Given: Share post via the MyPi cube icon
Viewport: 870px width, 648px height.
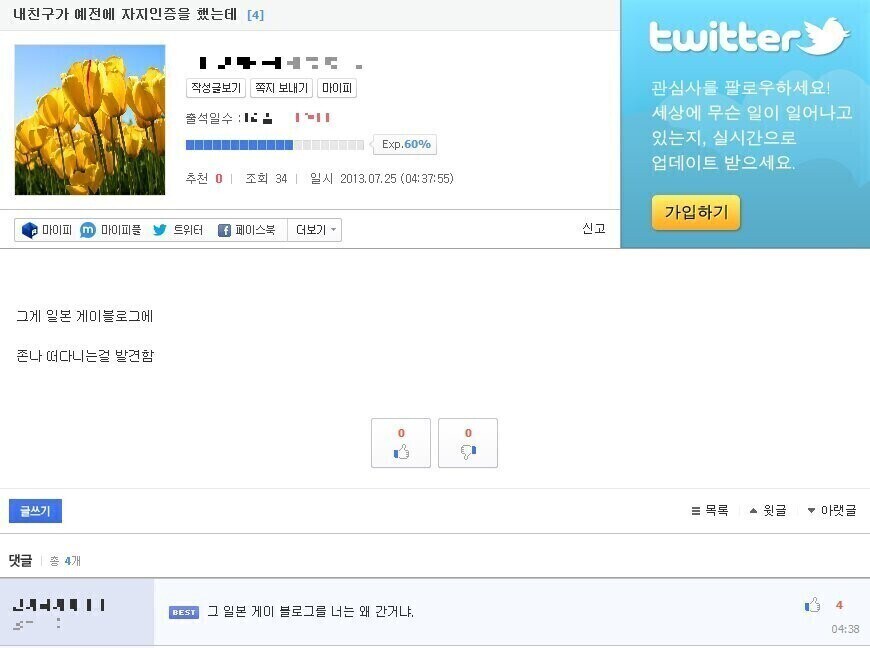Looking at the screenshot, I should pyautogui.click(x=29, y=230).
